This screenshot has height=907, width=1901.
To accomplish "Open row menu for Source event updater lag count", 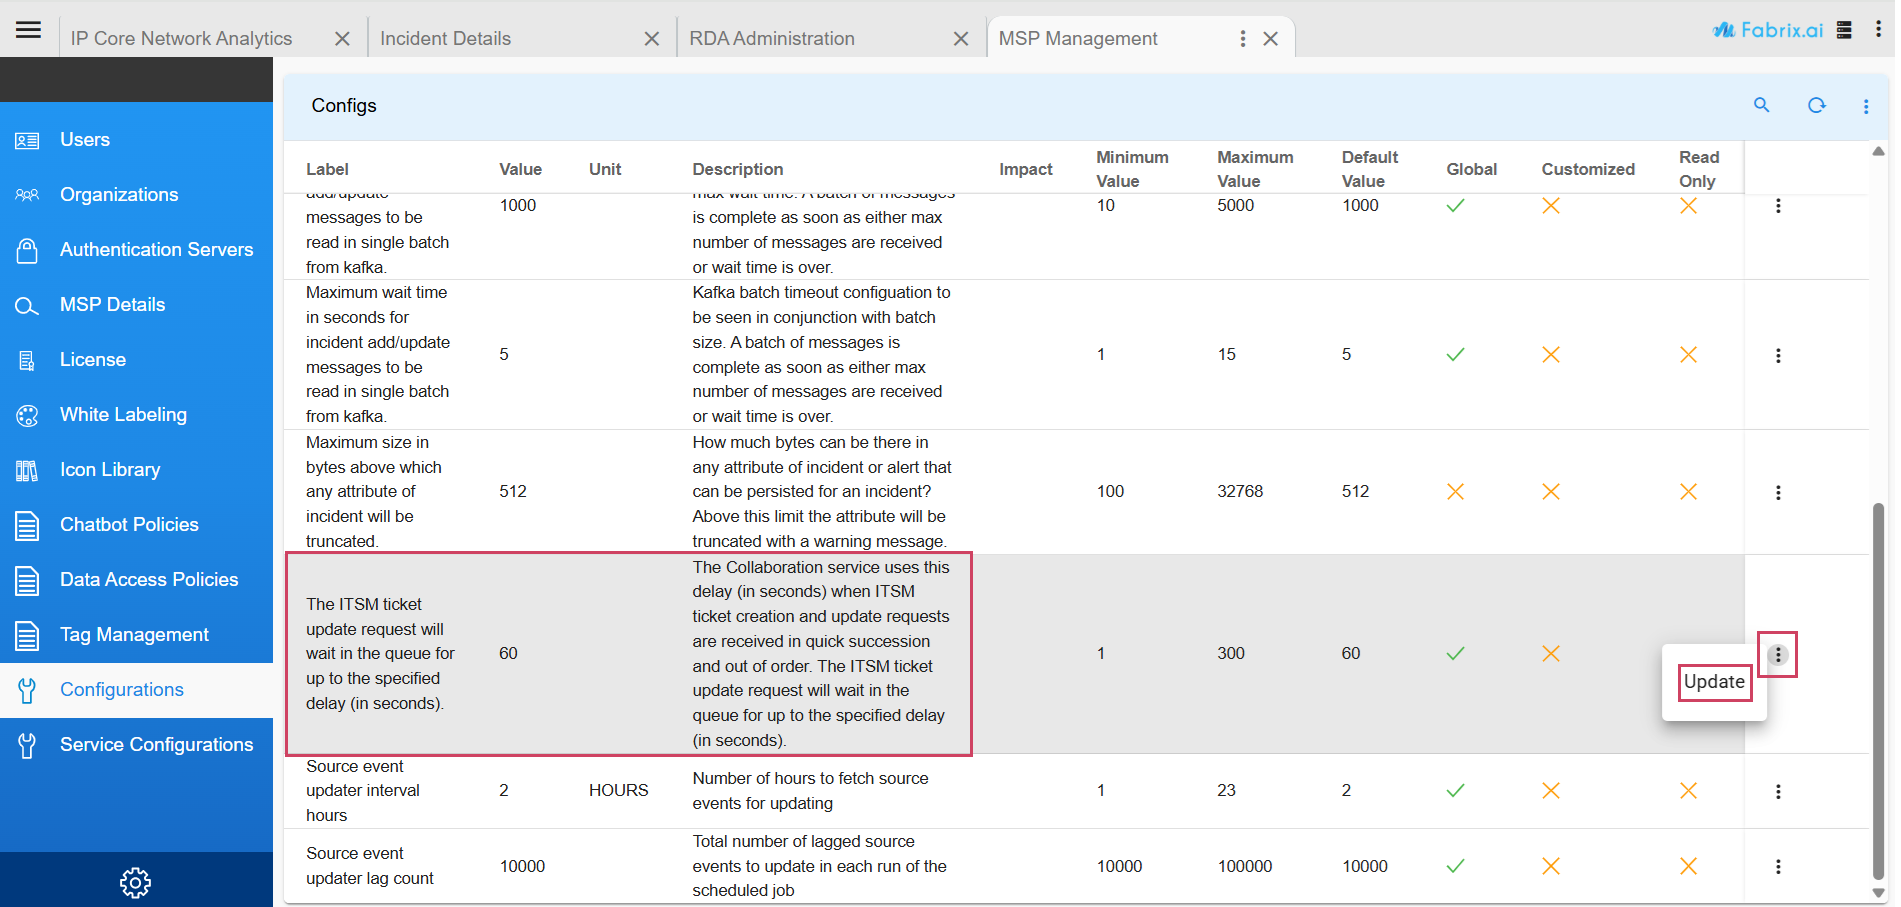I will point(1777,867).
